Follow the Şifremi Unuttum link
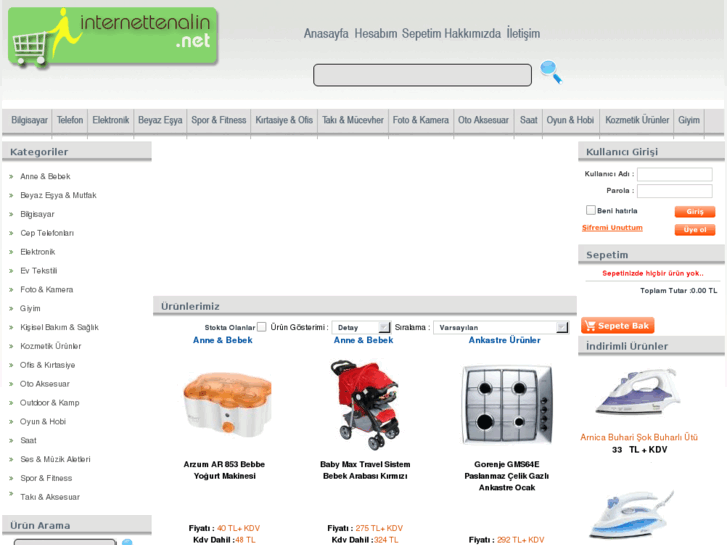 point(612,228)
